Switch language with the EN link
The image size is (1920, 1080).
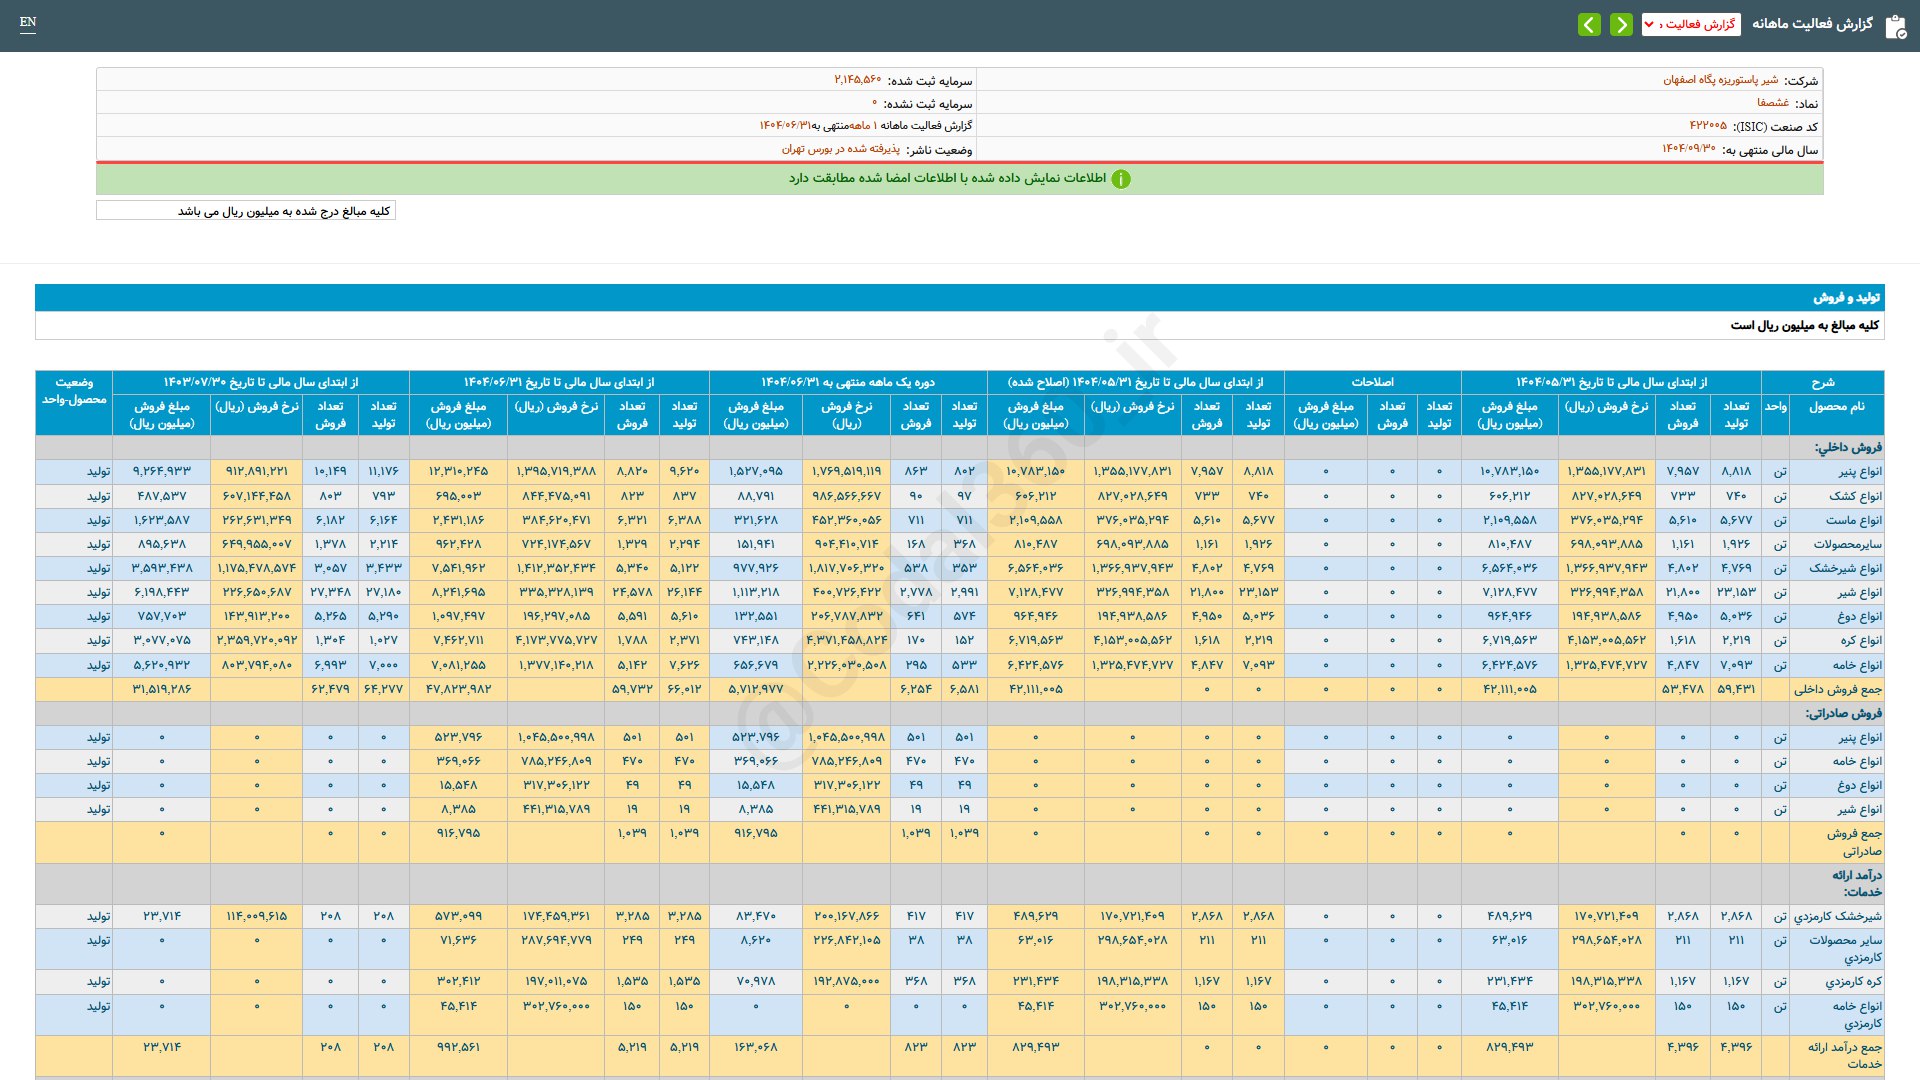28,22
